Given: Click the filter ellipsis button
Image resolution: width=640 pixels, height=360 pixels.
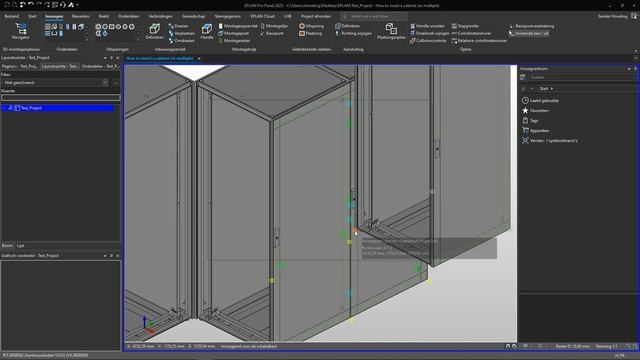Looking at the screenshot, I should pos(116,82).
